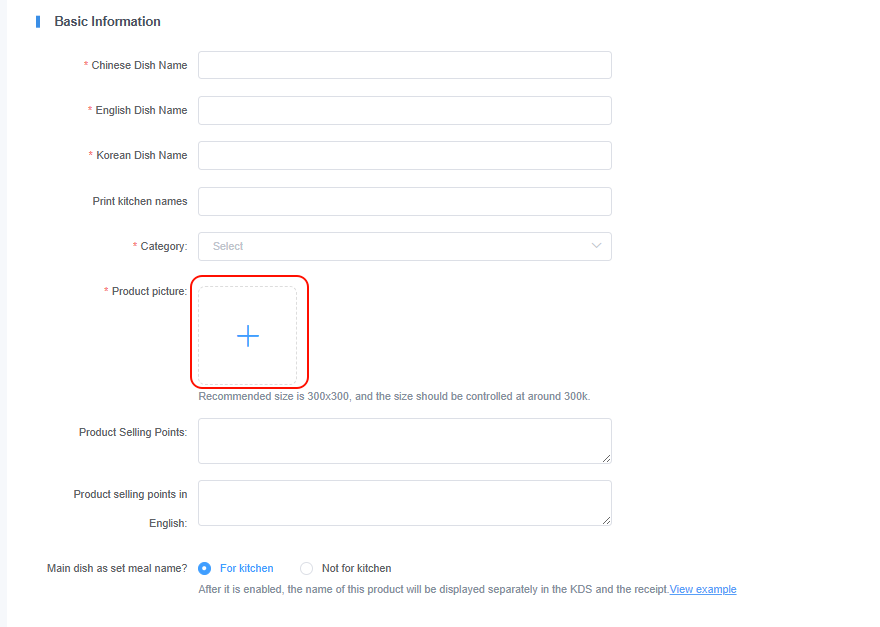Open the 'View example' link
Viewport: 880px width, 627px height.
click(x=703, y=589)
